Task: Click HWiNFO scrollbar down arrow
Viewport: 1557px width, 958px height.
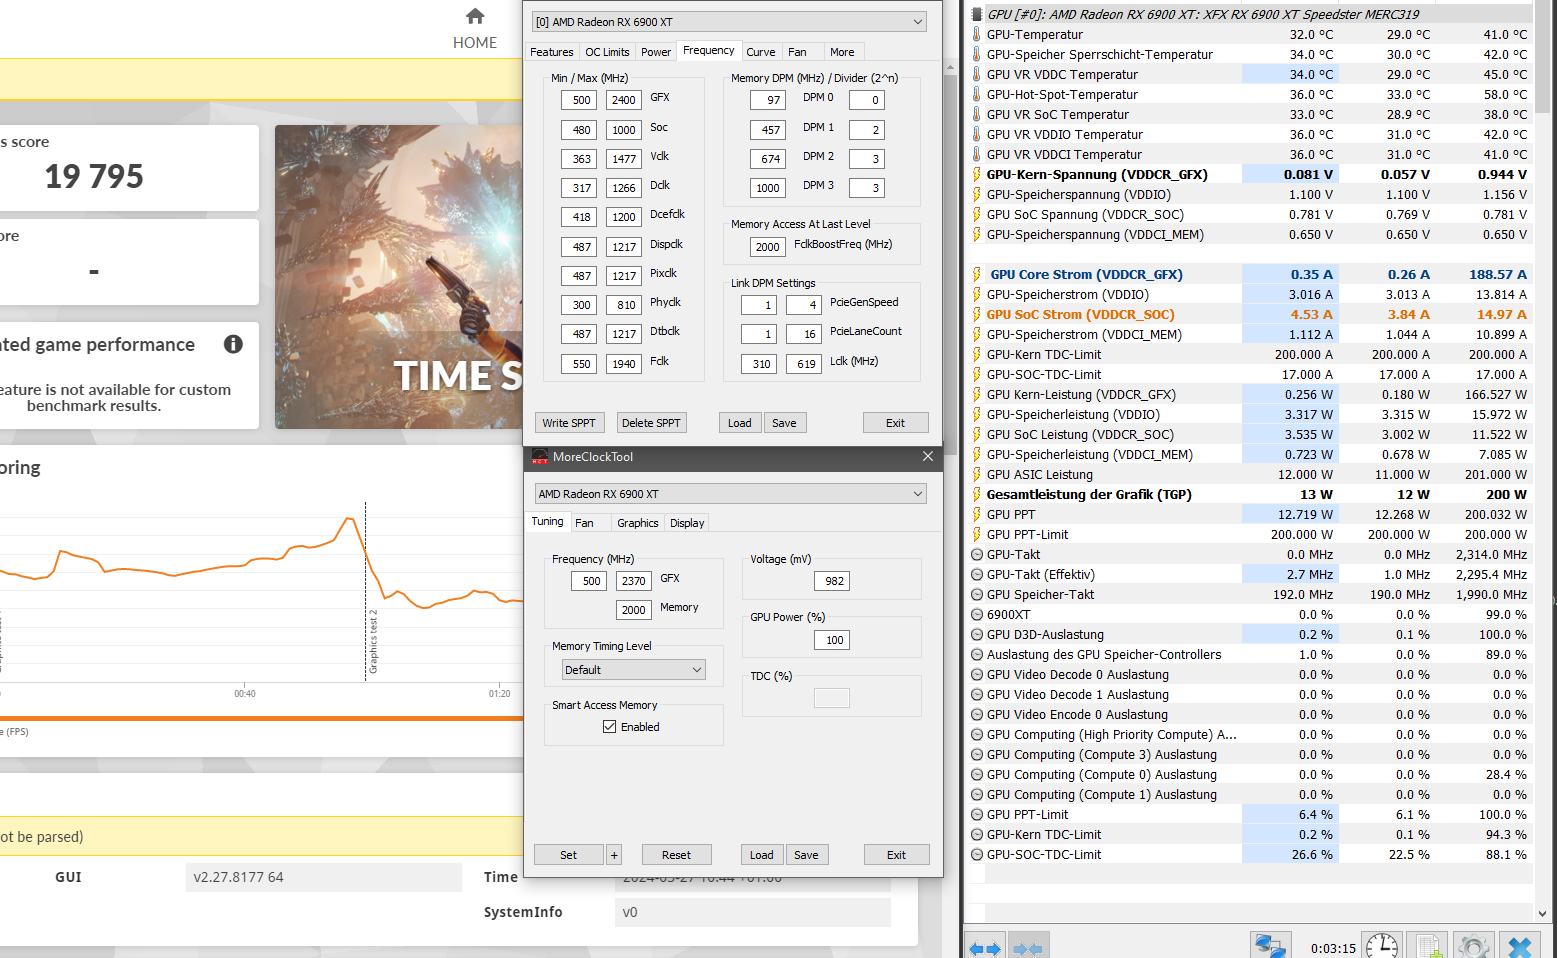Action: click(x=1542, y=913)
